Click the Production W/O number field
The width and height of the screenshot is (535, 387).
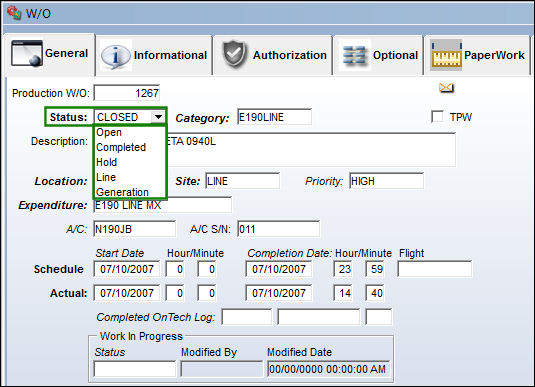[127, 93]
